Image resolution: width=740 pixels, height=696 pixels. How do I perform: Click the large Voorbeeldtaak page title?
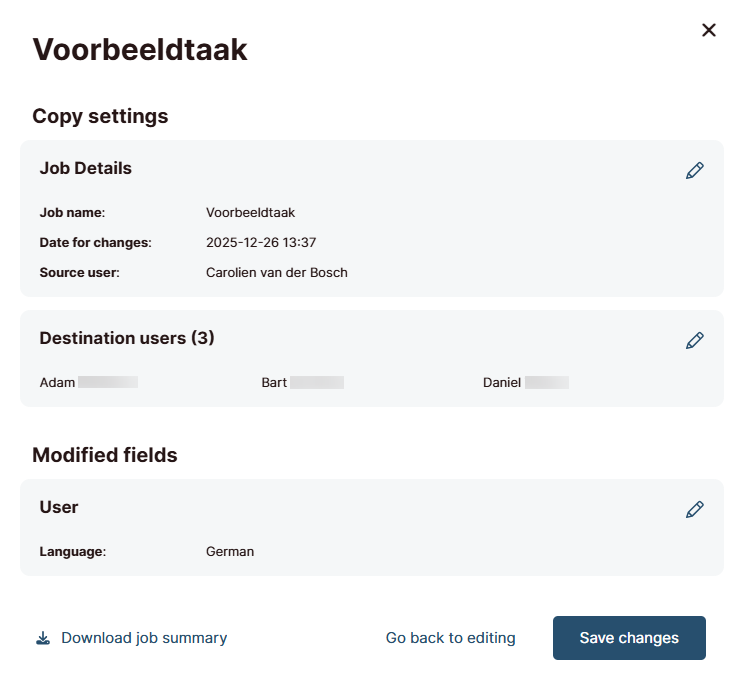tap(140, 50)
